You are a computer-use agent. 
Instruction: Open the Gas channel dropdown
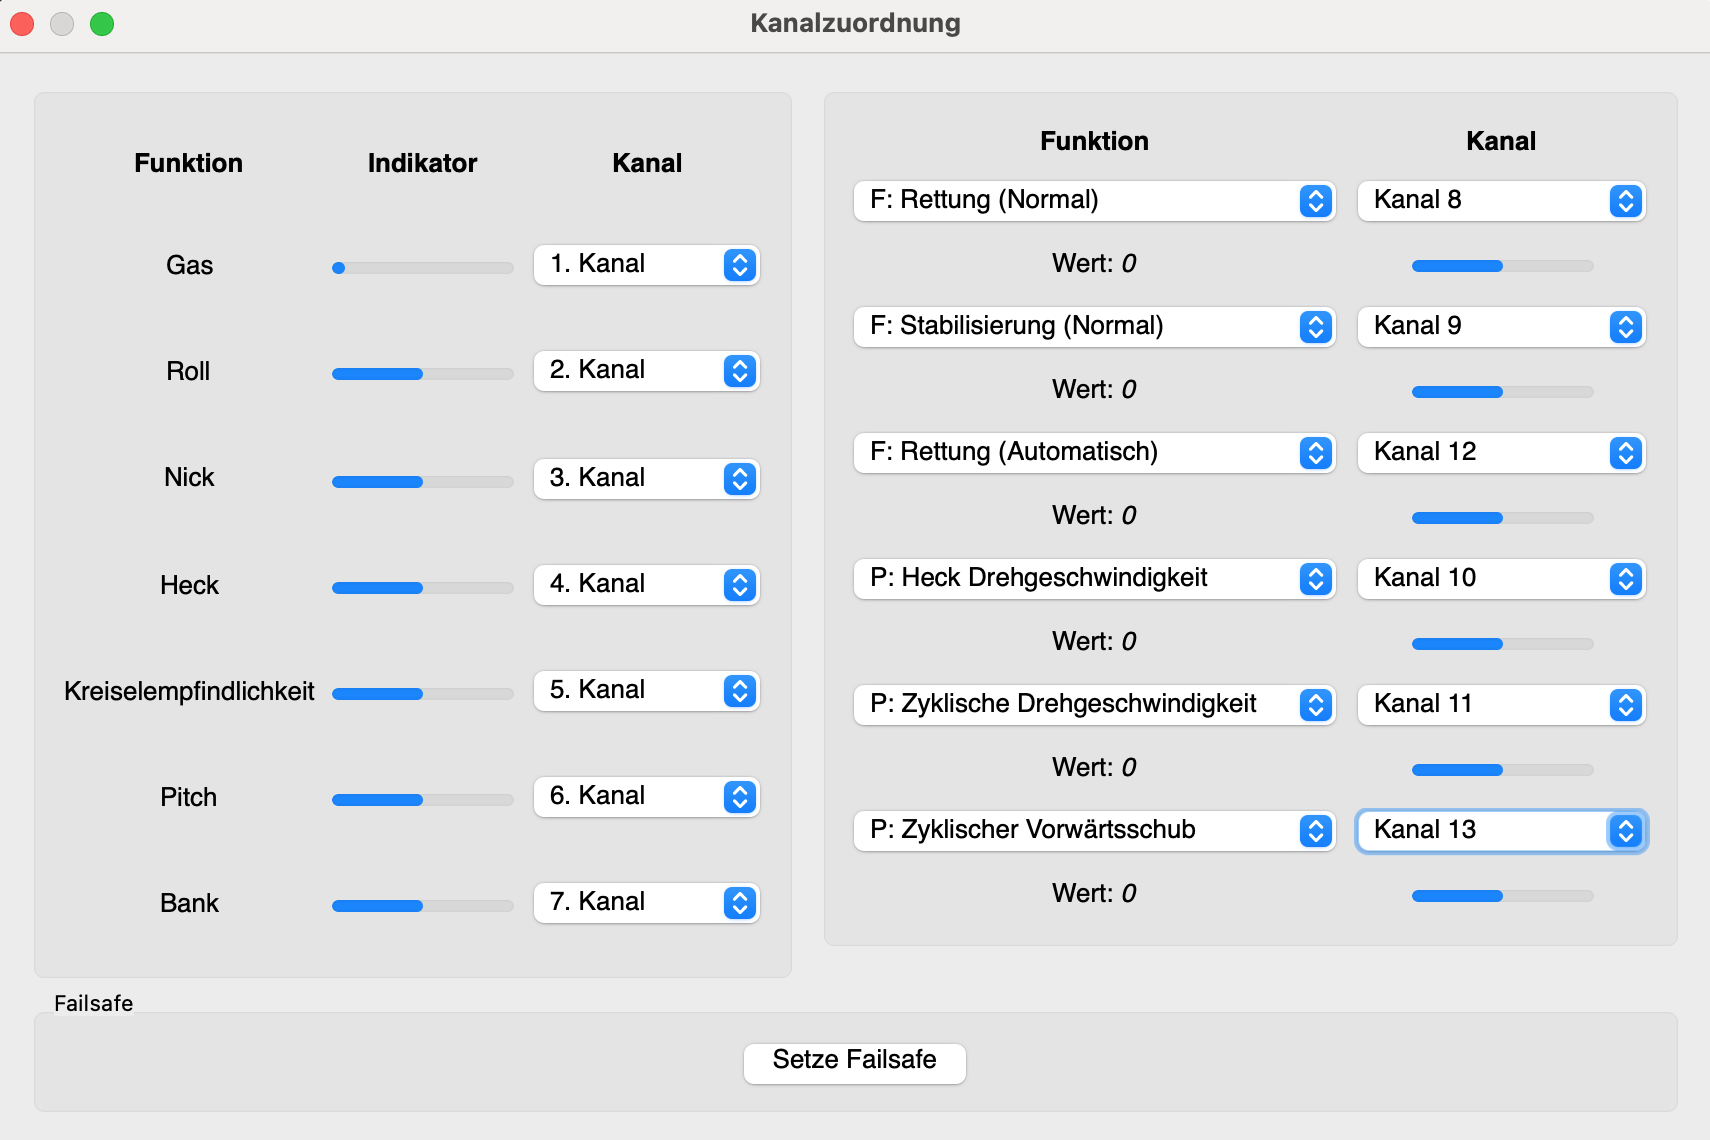tap(646, 265)
